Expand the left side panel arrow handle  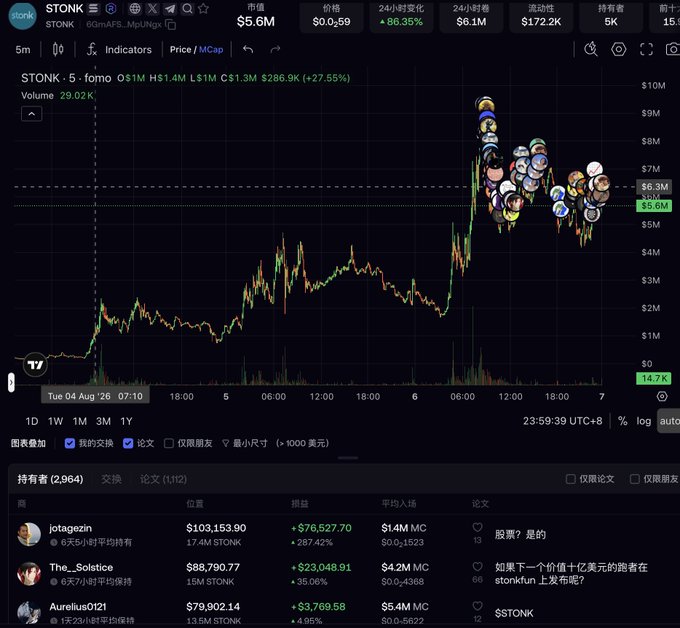point(11,383)
